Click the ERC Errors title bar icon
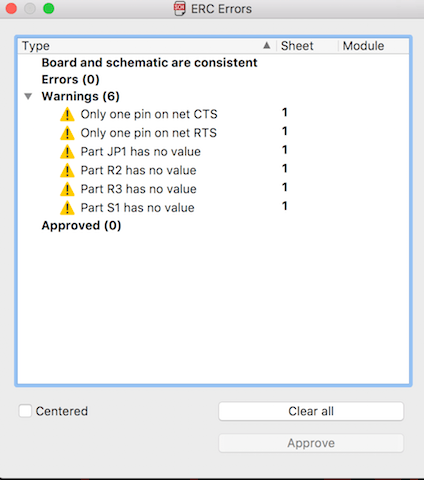Image resolution: width=424 pixels, height=480 pixels. click(179, 9)
